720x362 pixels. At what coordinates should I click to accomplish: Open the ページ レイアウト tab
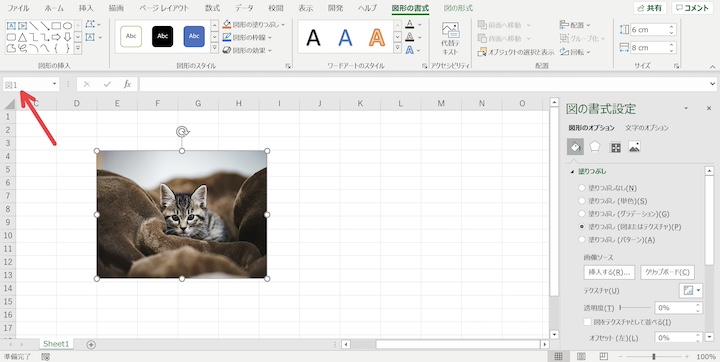[163, 8]
